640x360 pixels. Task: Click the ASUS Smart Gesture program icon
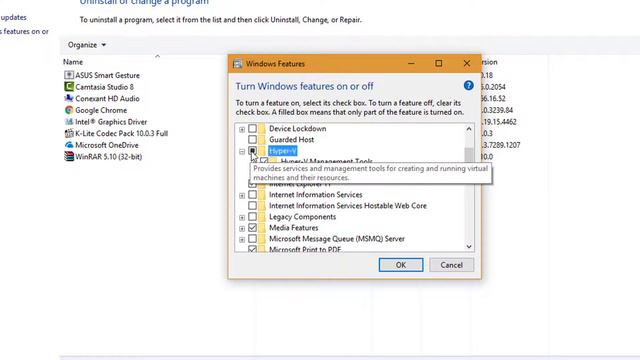tap(69, 75)
